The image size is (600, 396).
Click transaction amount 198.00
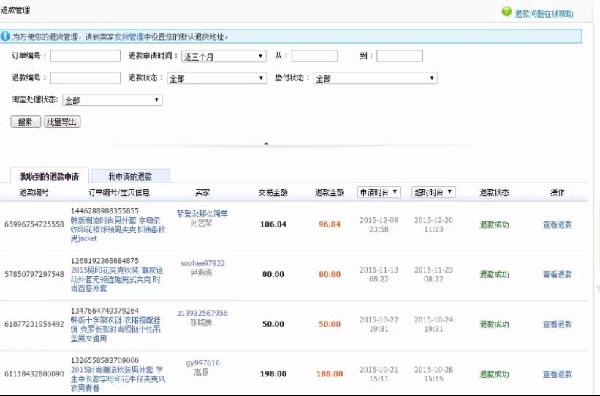click(x=273, y=374)
